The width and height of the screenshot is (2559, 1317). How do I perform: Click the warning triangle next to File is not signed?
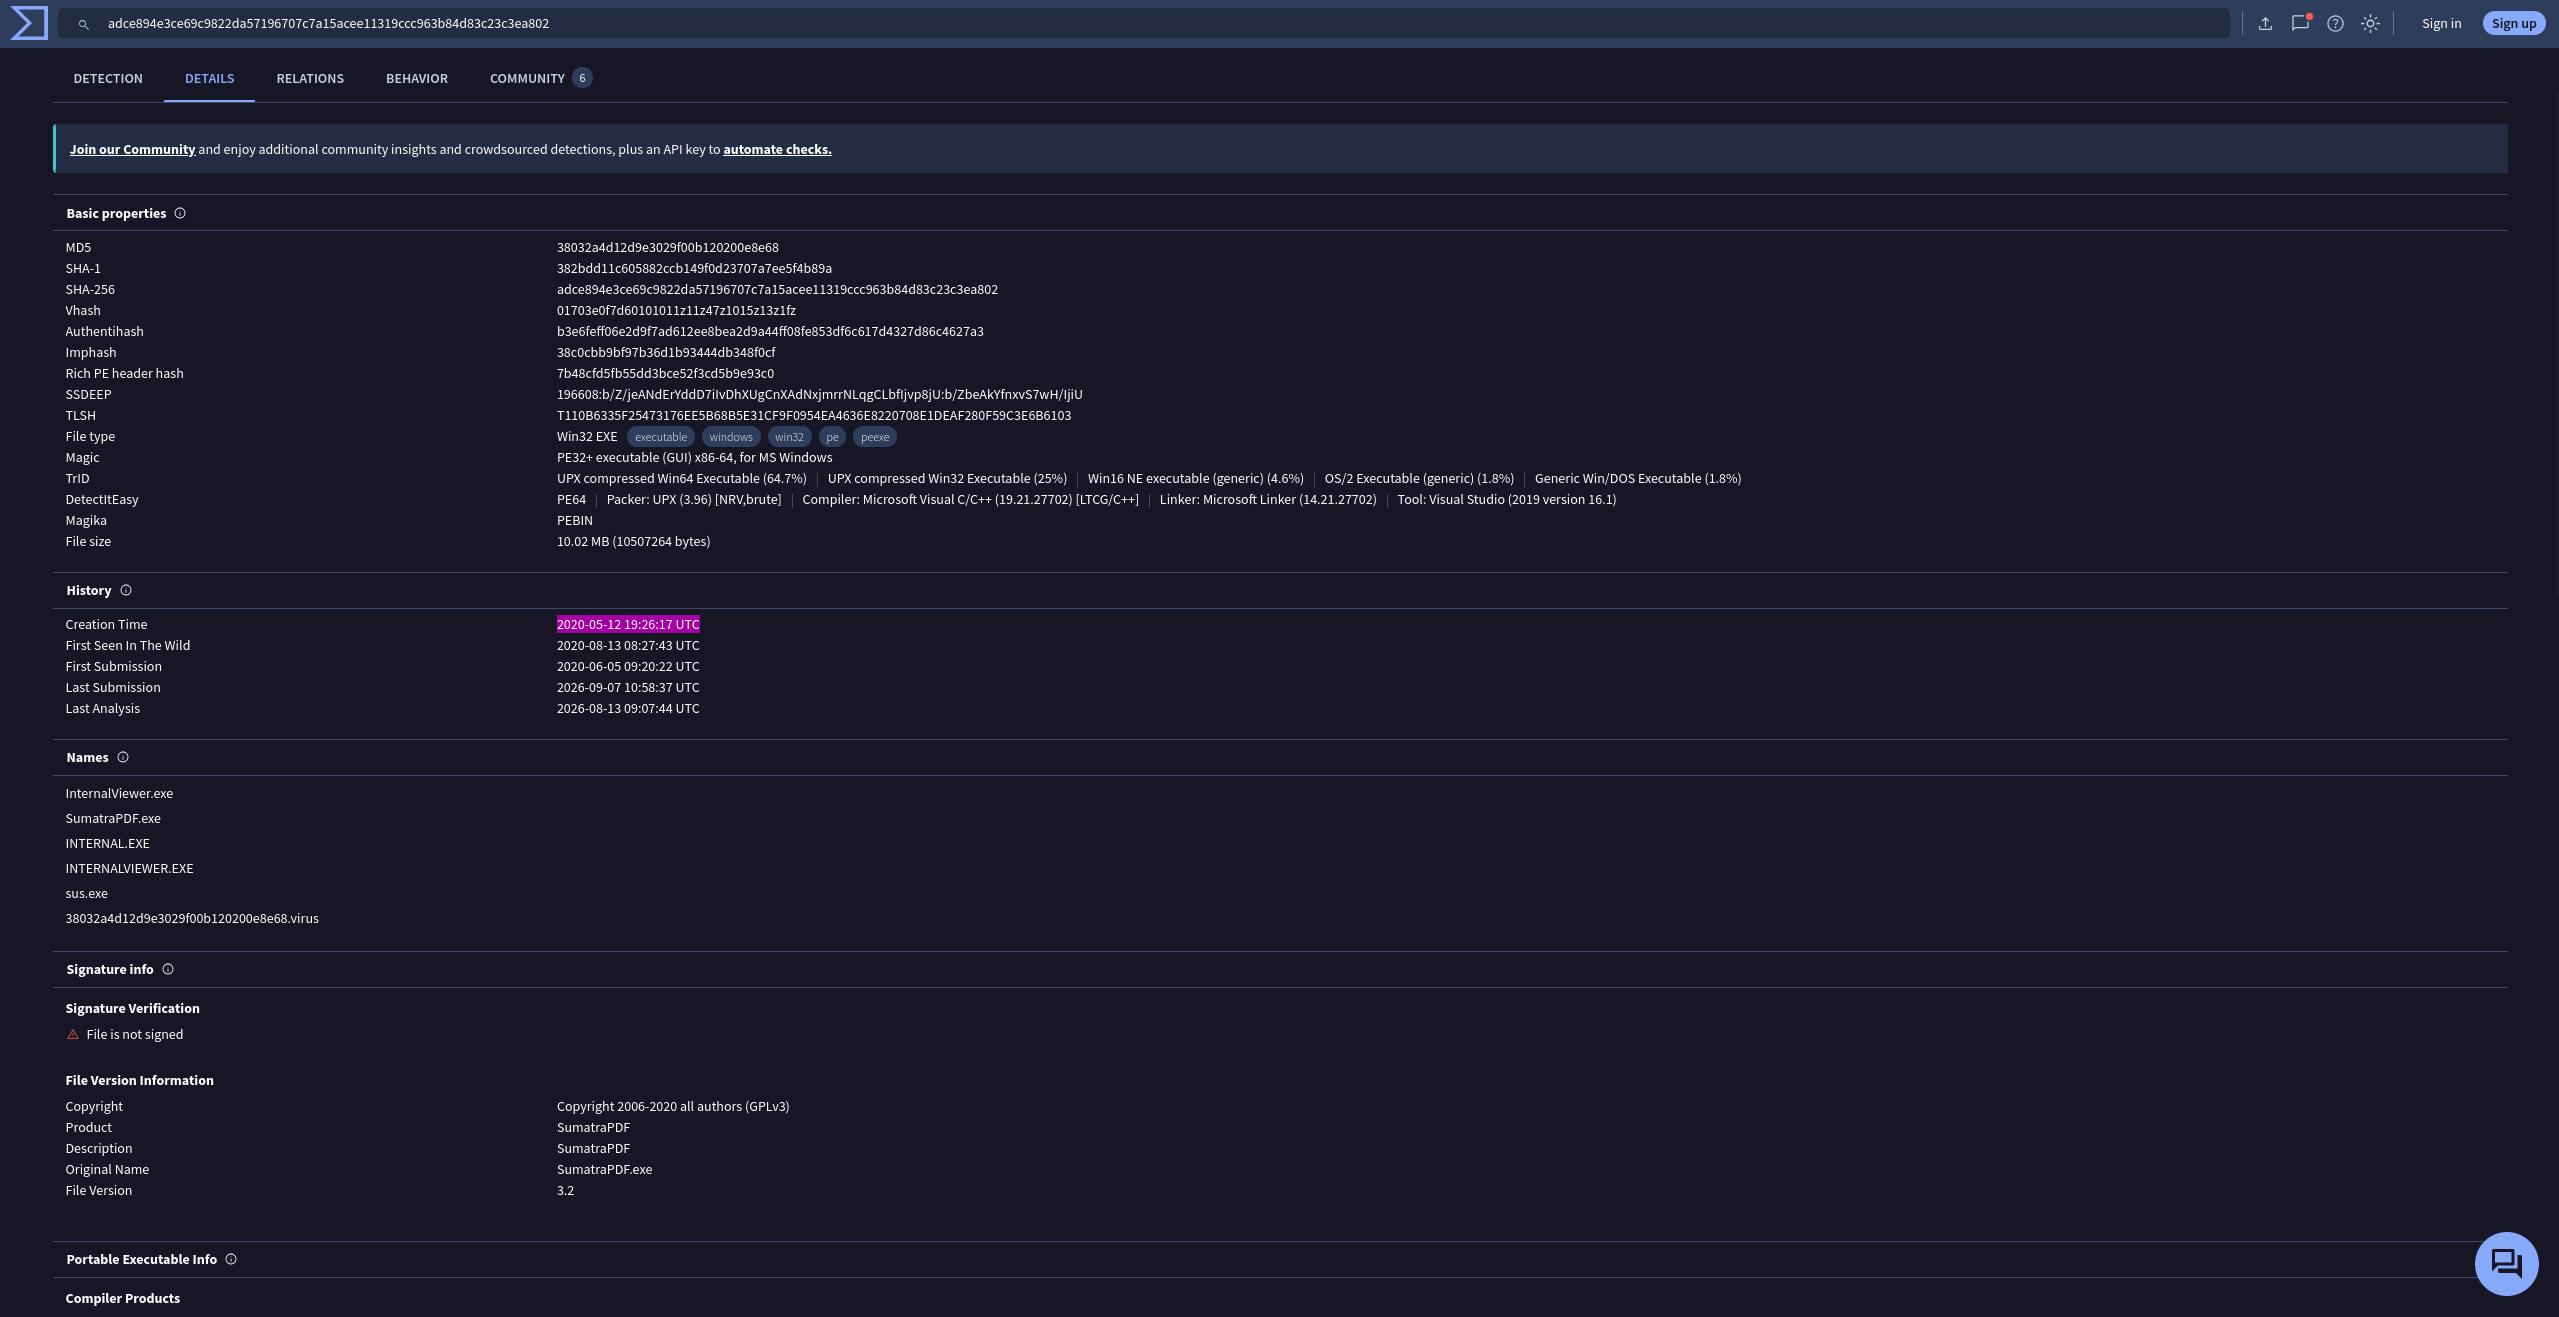pyautogui.click(x=73, y=1035)
